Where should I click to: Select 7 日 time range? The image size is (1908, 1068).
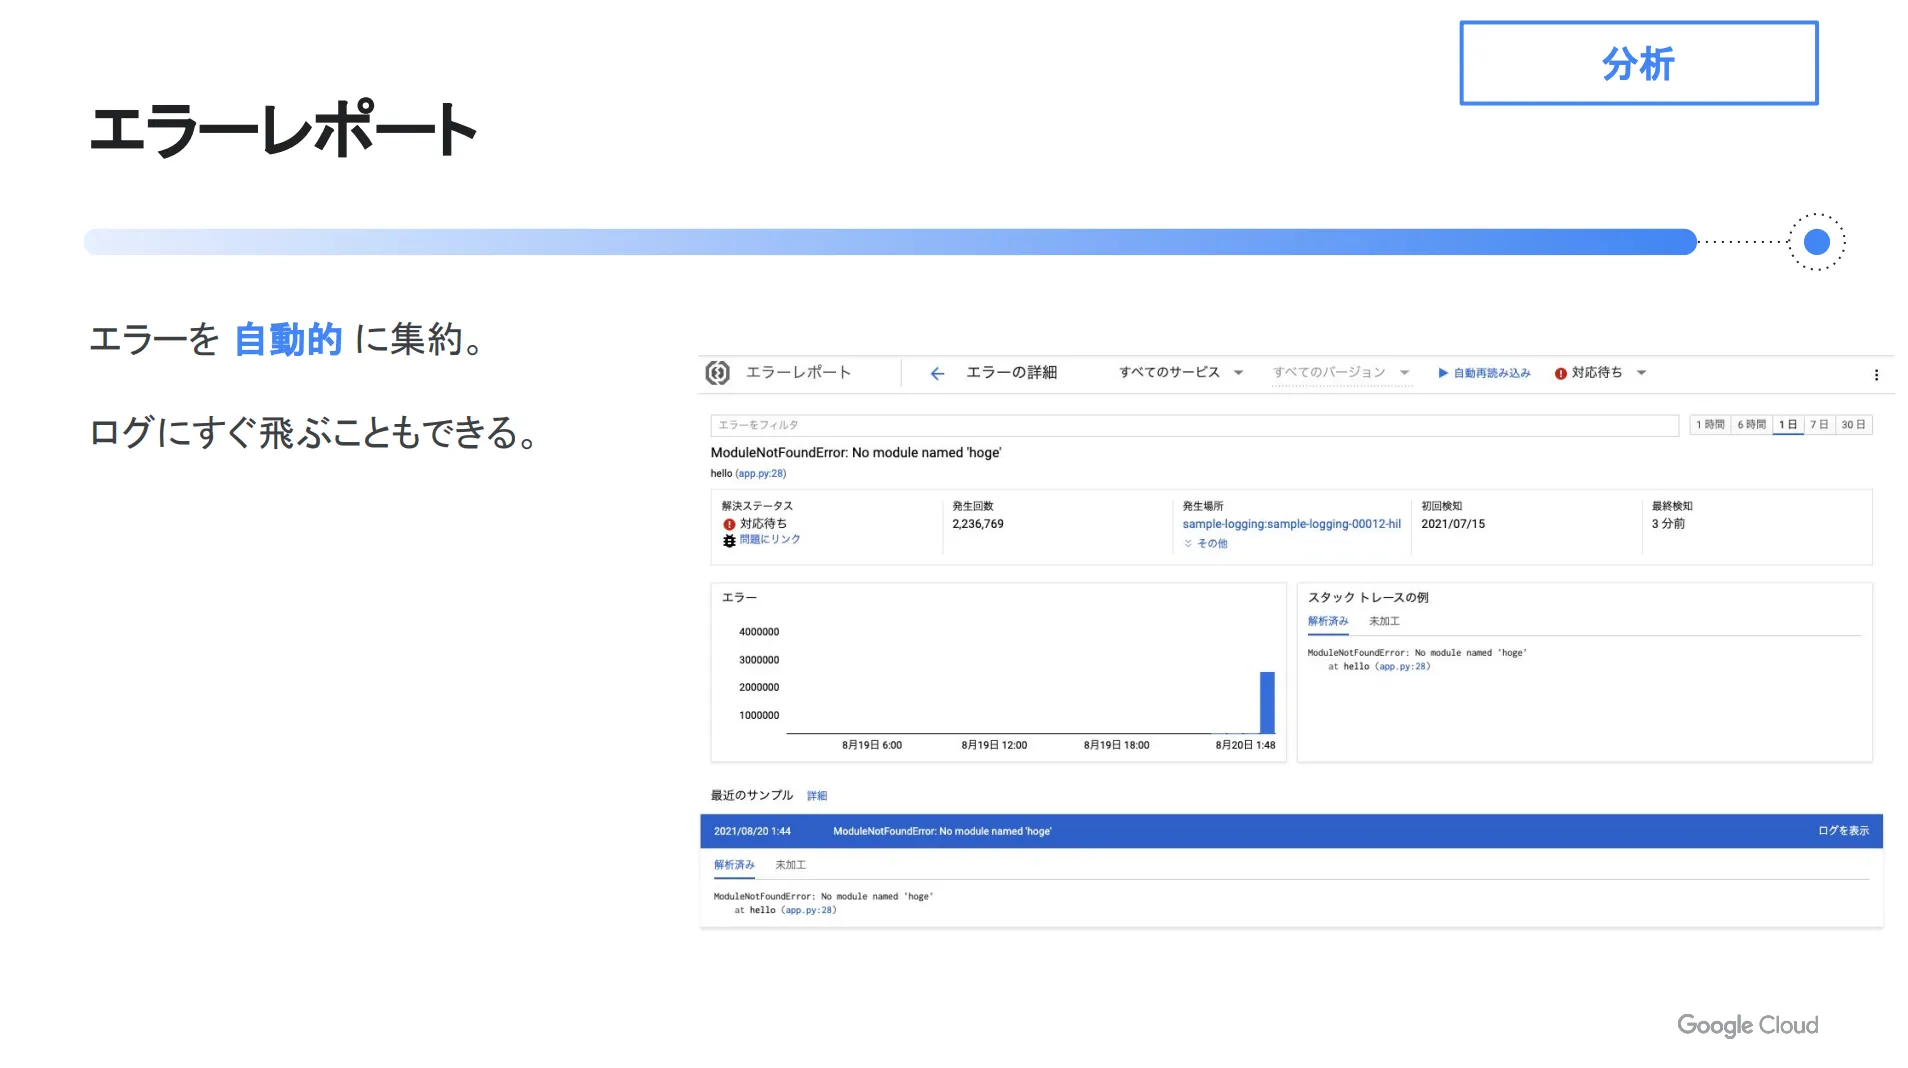tap(1818, 424)
